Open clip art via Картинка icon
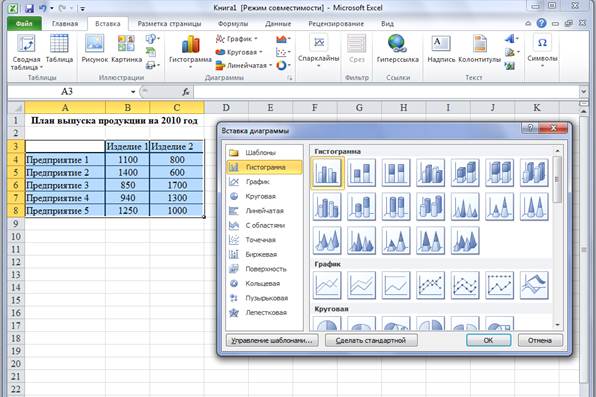Image resolution: width=596 pixels, height=397 pixels. pyautogui.click(x=126, y=48)
